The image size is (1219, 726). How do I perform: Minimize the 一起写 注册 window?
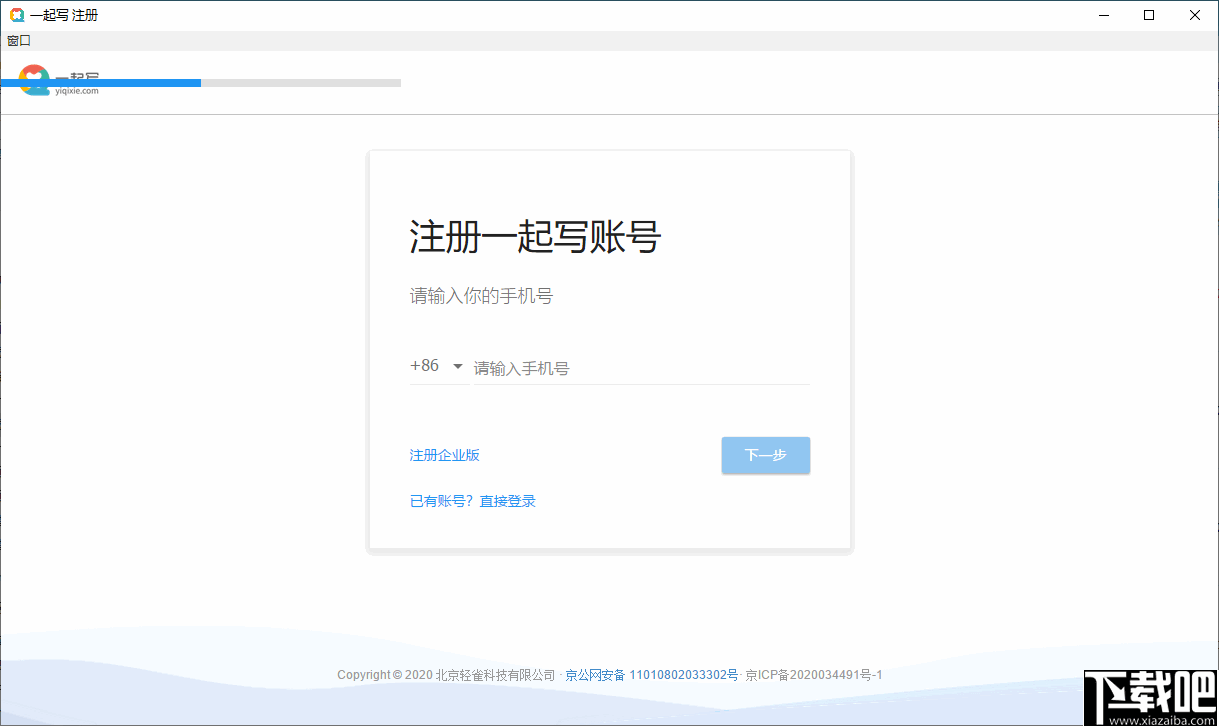point(1104,15)
